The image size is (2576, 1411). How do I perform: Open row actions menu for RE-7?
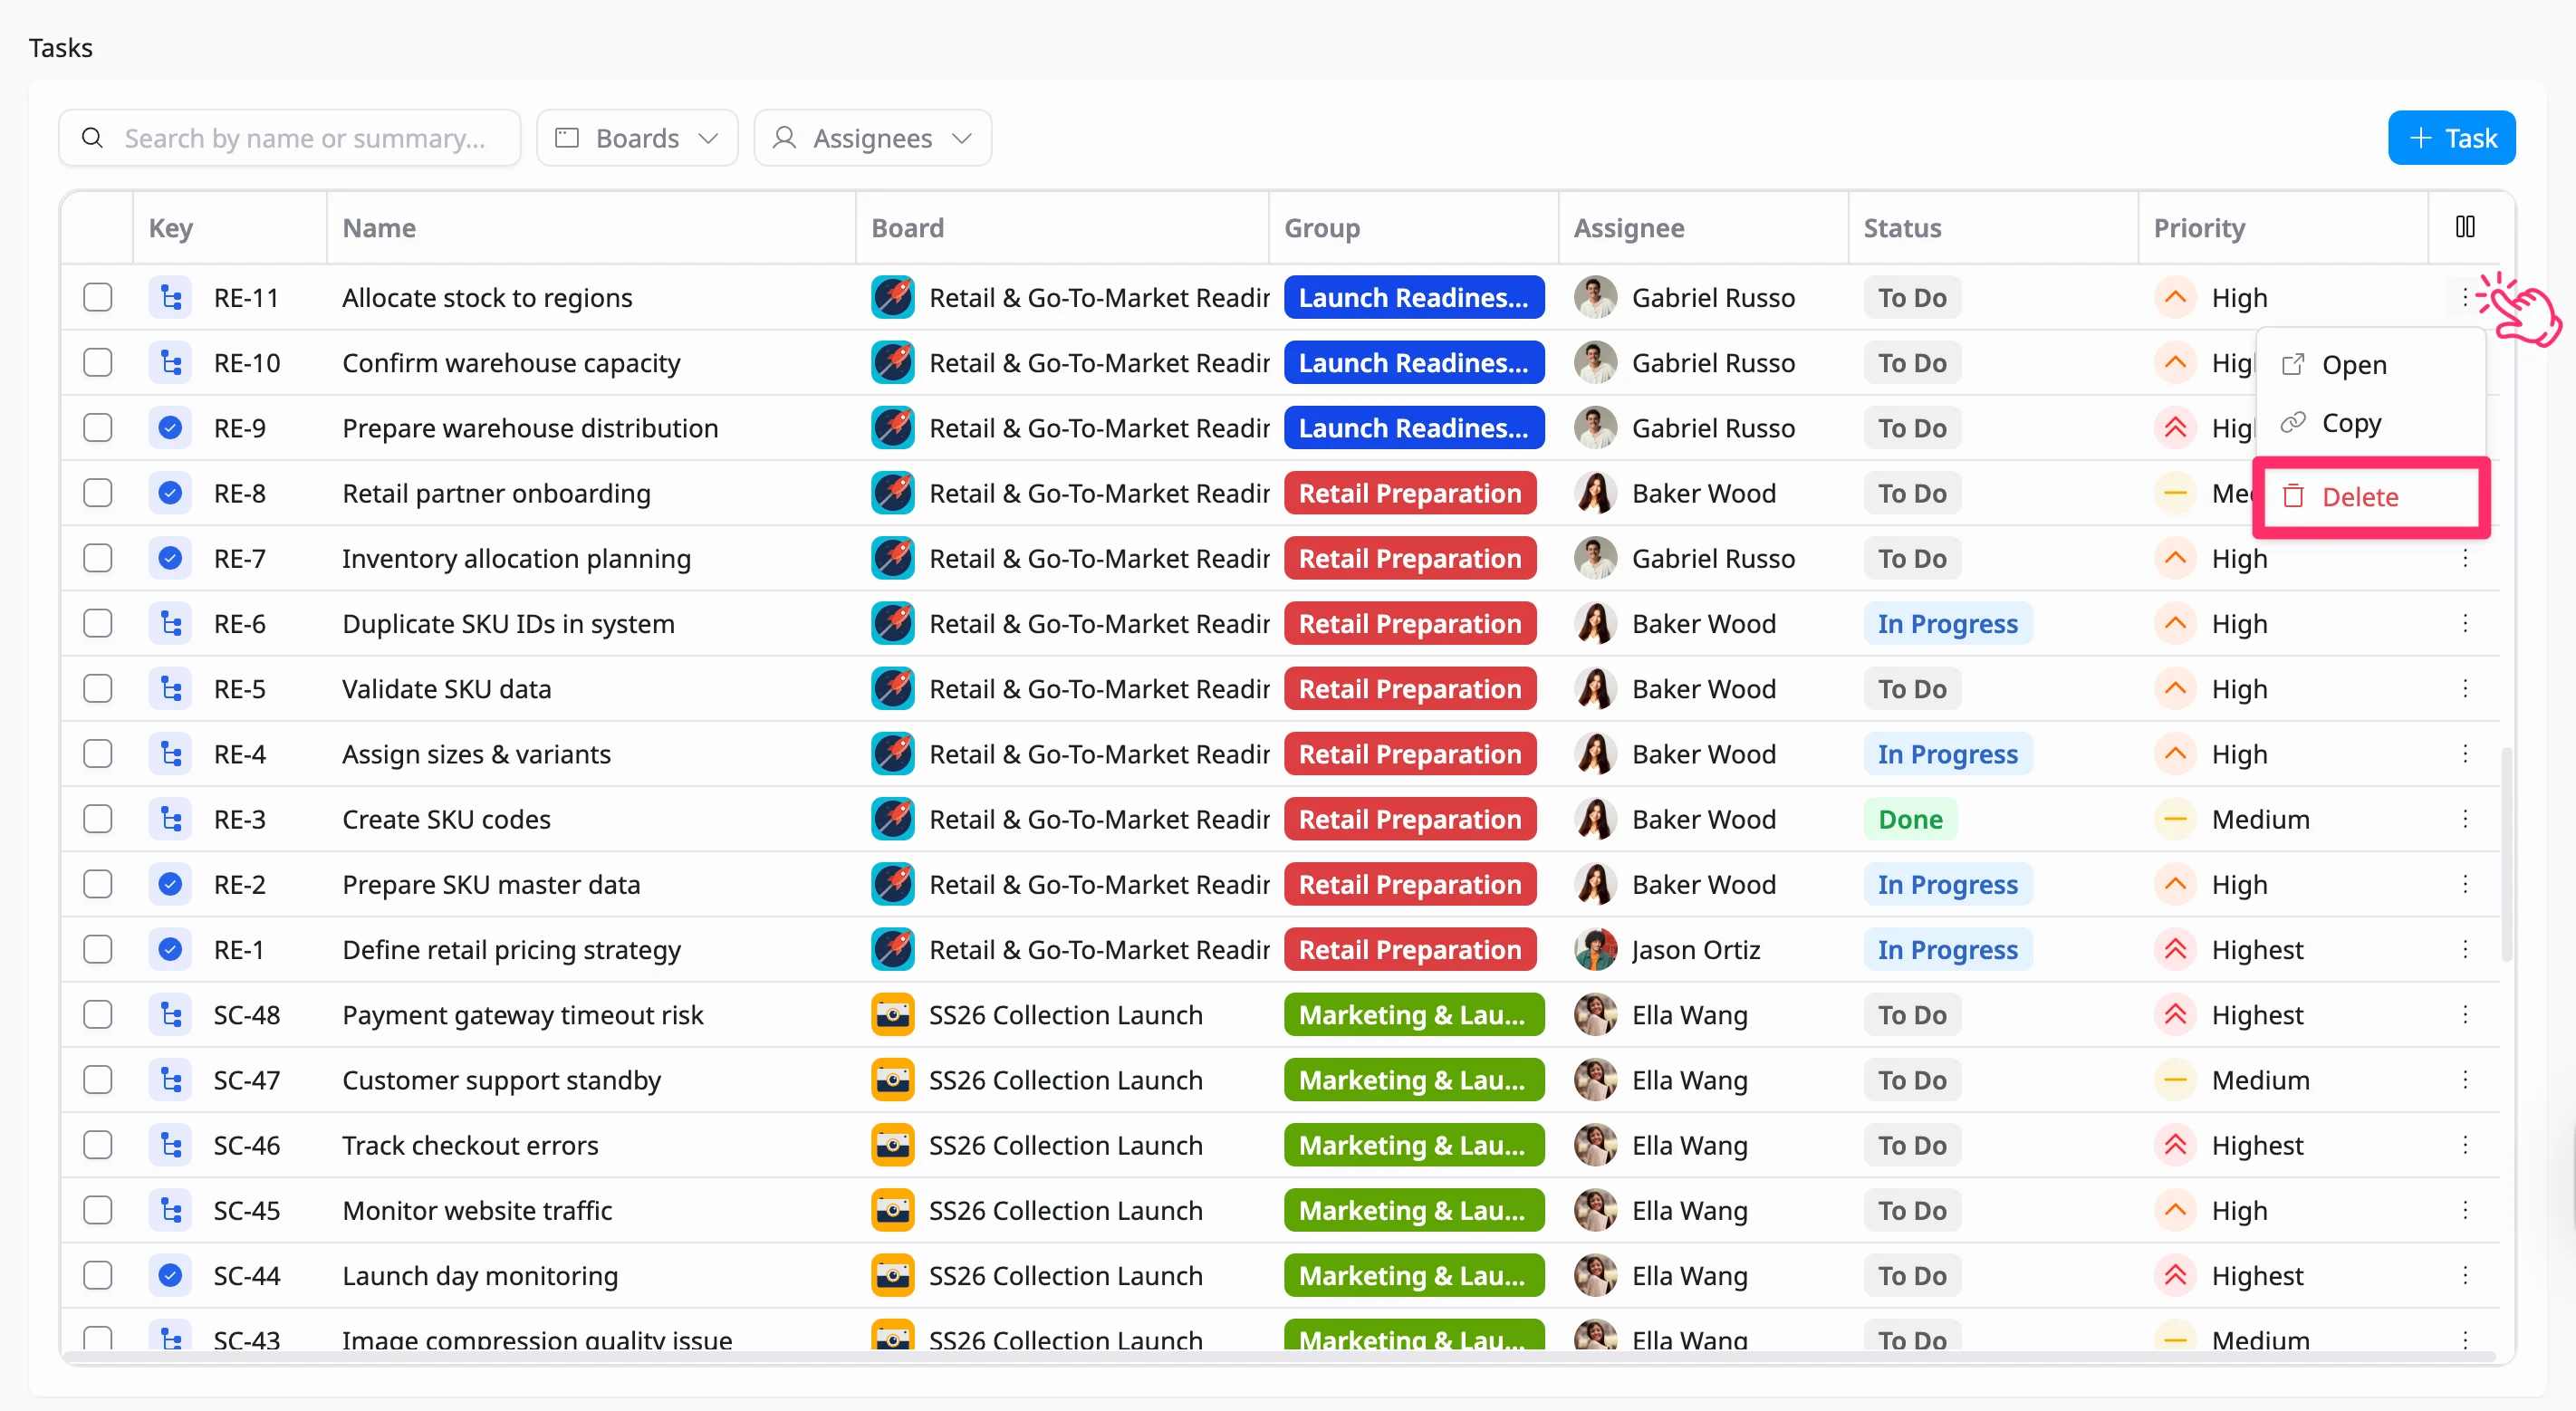tap(2465, 559)
